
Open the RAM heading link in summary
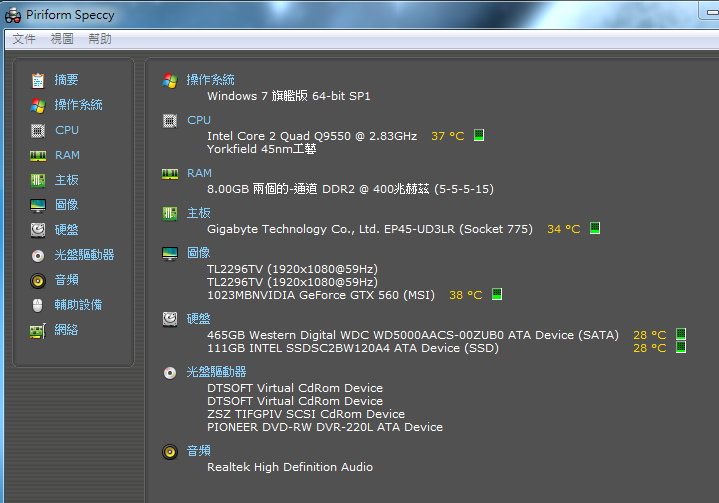click(199, 173)
